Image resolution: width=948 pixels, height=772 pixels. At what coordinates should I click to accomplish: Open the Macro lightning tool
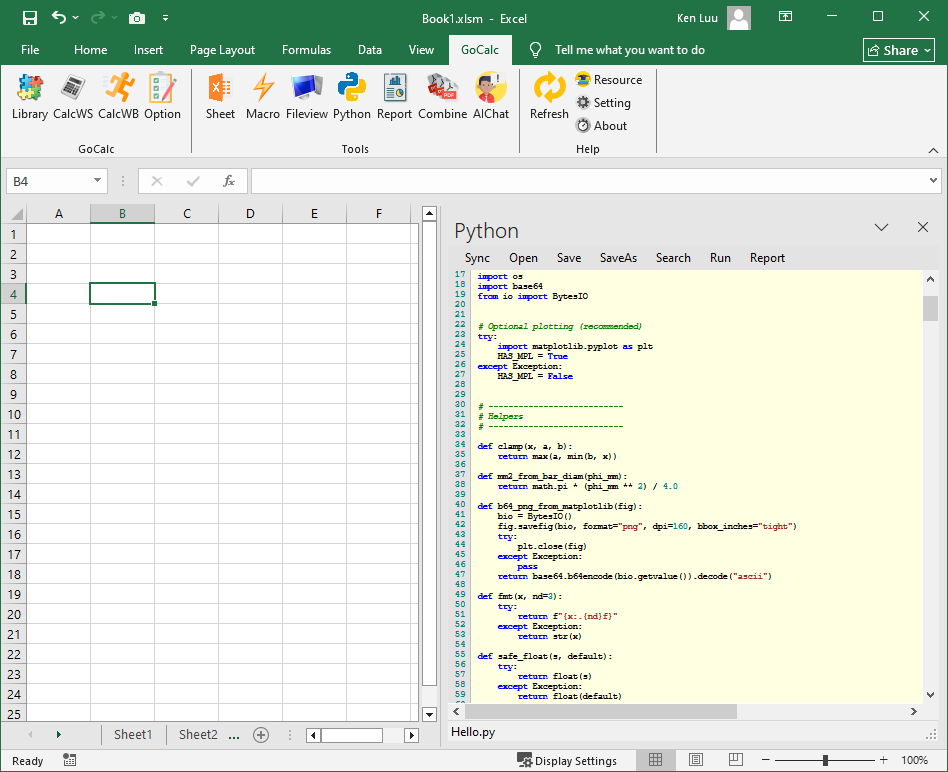263,96
